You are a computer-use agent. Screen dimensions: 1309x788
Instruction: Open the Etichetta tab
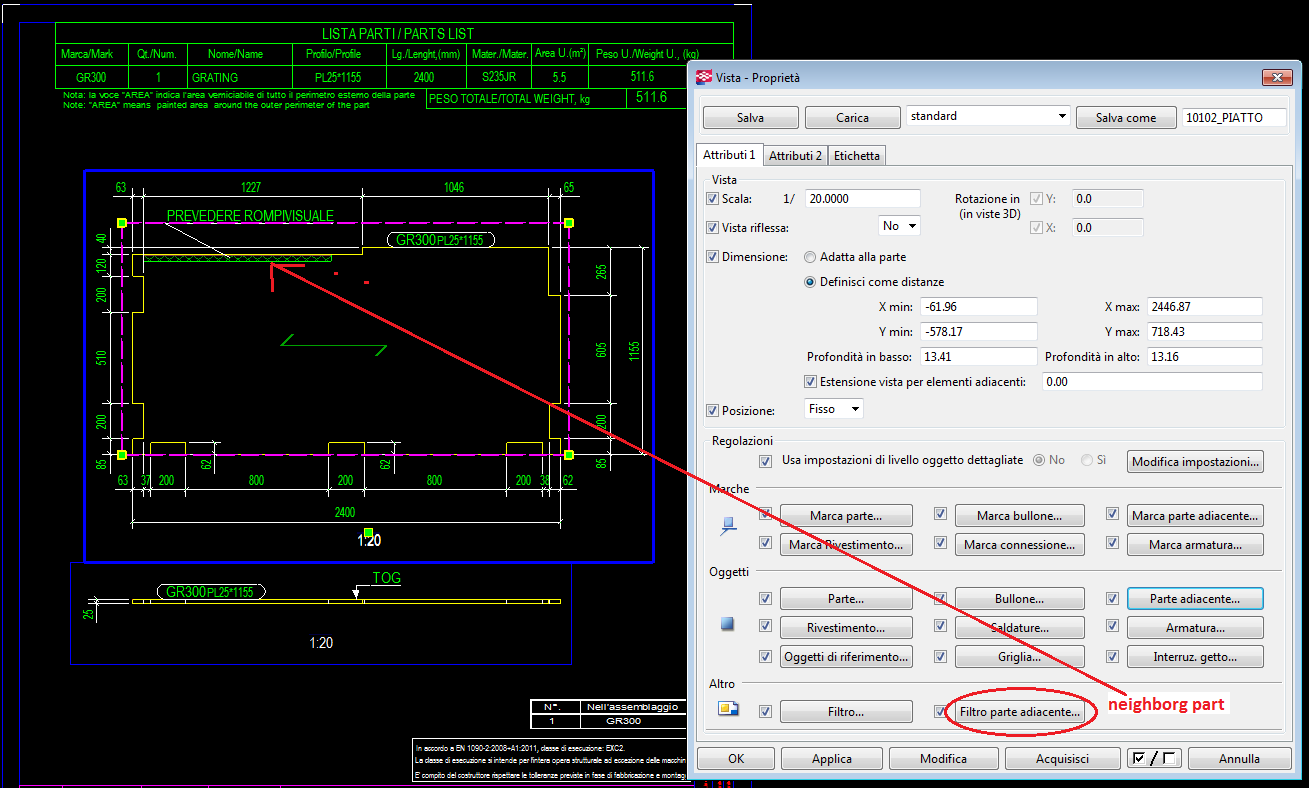coord(856,156)
